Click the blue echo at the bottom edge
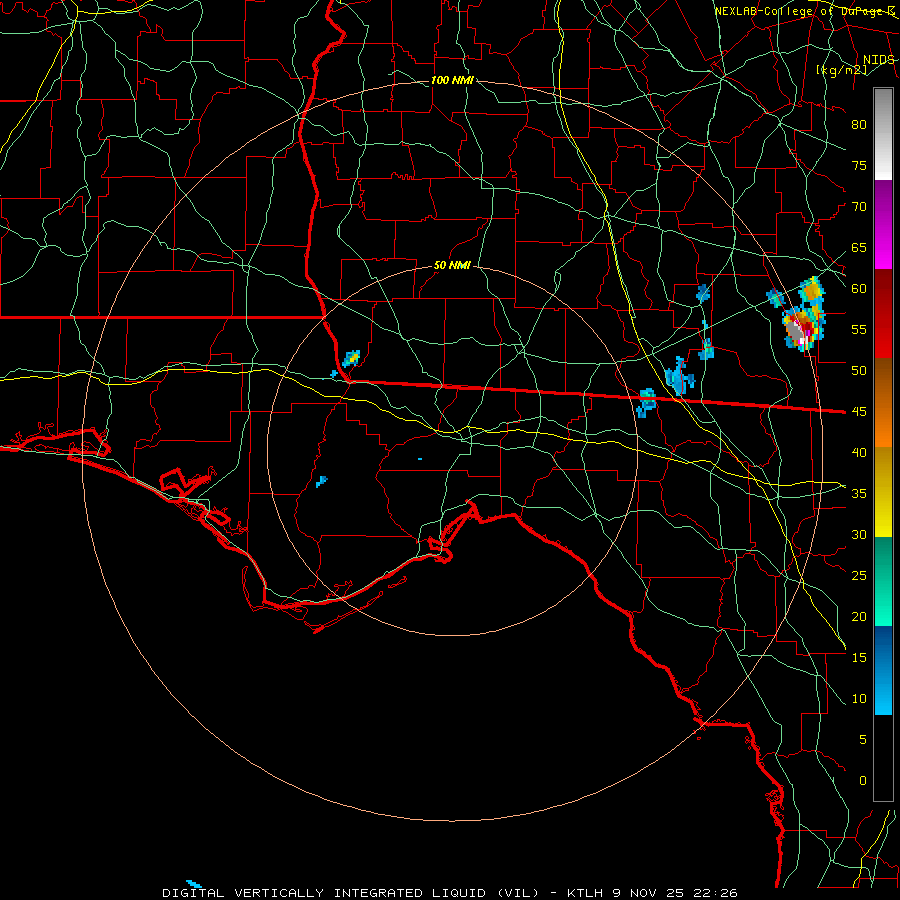 point(194,883)
